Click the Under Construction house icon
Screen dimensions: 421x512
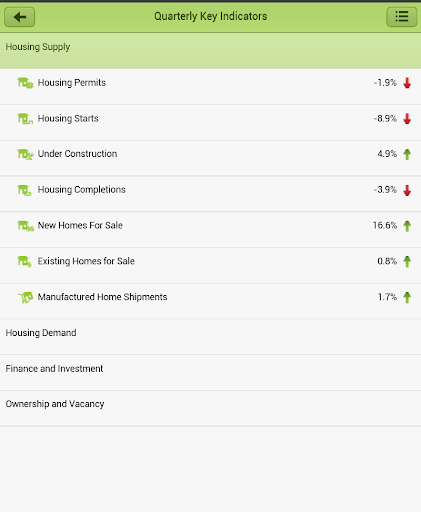(x=25, y=154)
